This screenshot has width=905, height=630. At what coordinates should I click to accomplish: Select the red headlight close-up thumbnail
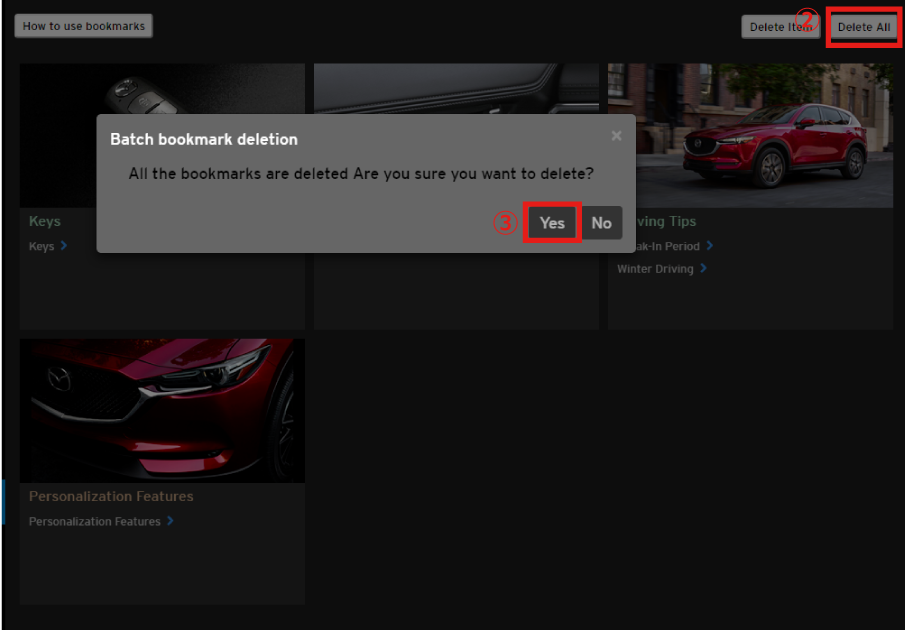162,410
